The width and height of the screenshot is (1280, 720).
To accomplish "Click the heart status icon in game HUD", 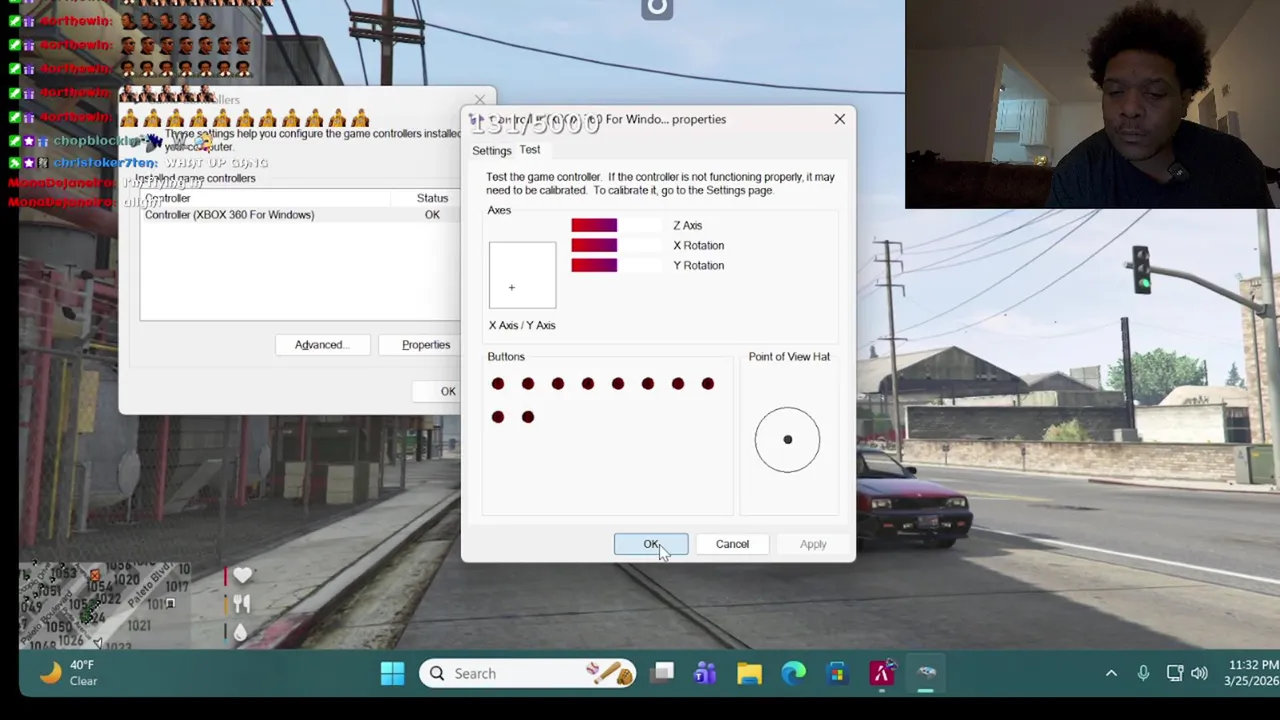I will [x=242, y=575].
